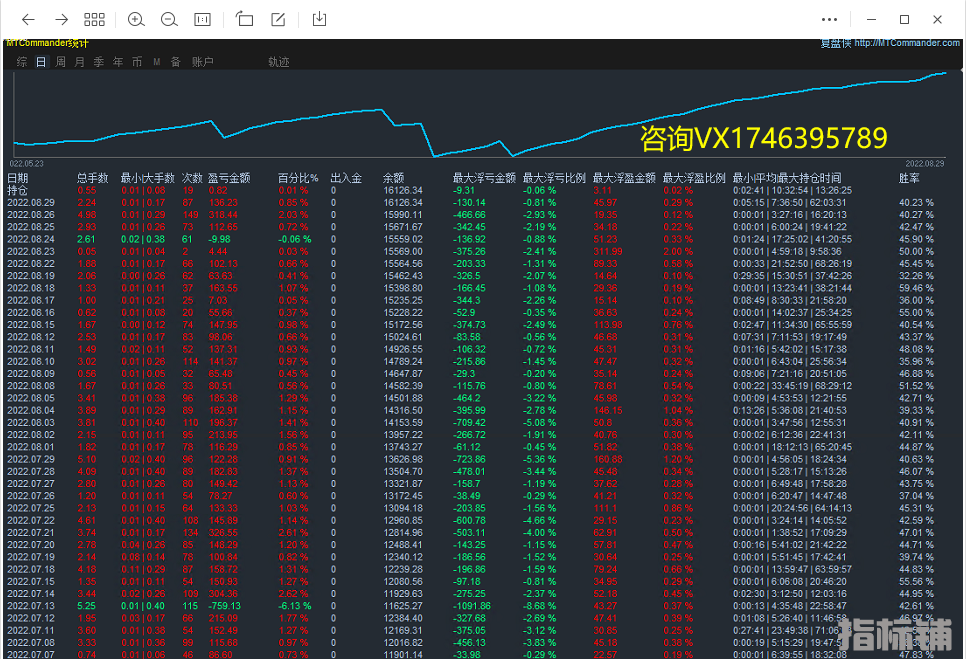Save a copy with the download icon
Image resolution: width=966 pixels, height=659 pixels.
pyautogui.click(x=320, y=19)
